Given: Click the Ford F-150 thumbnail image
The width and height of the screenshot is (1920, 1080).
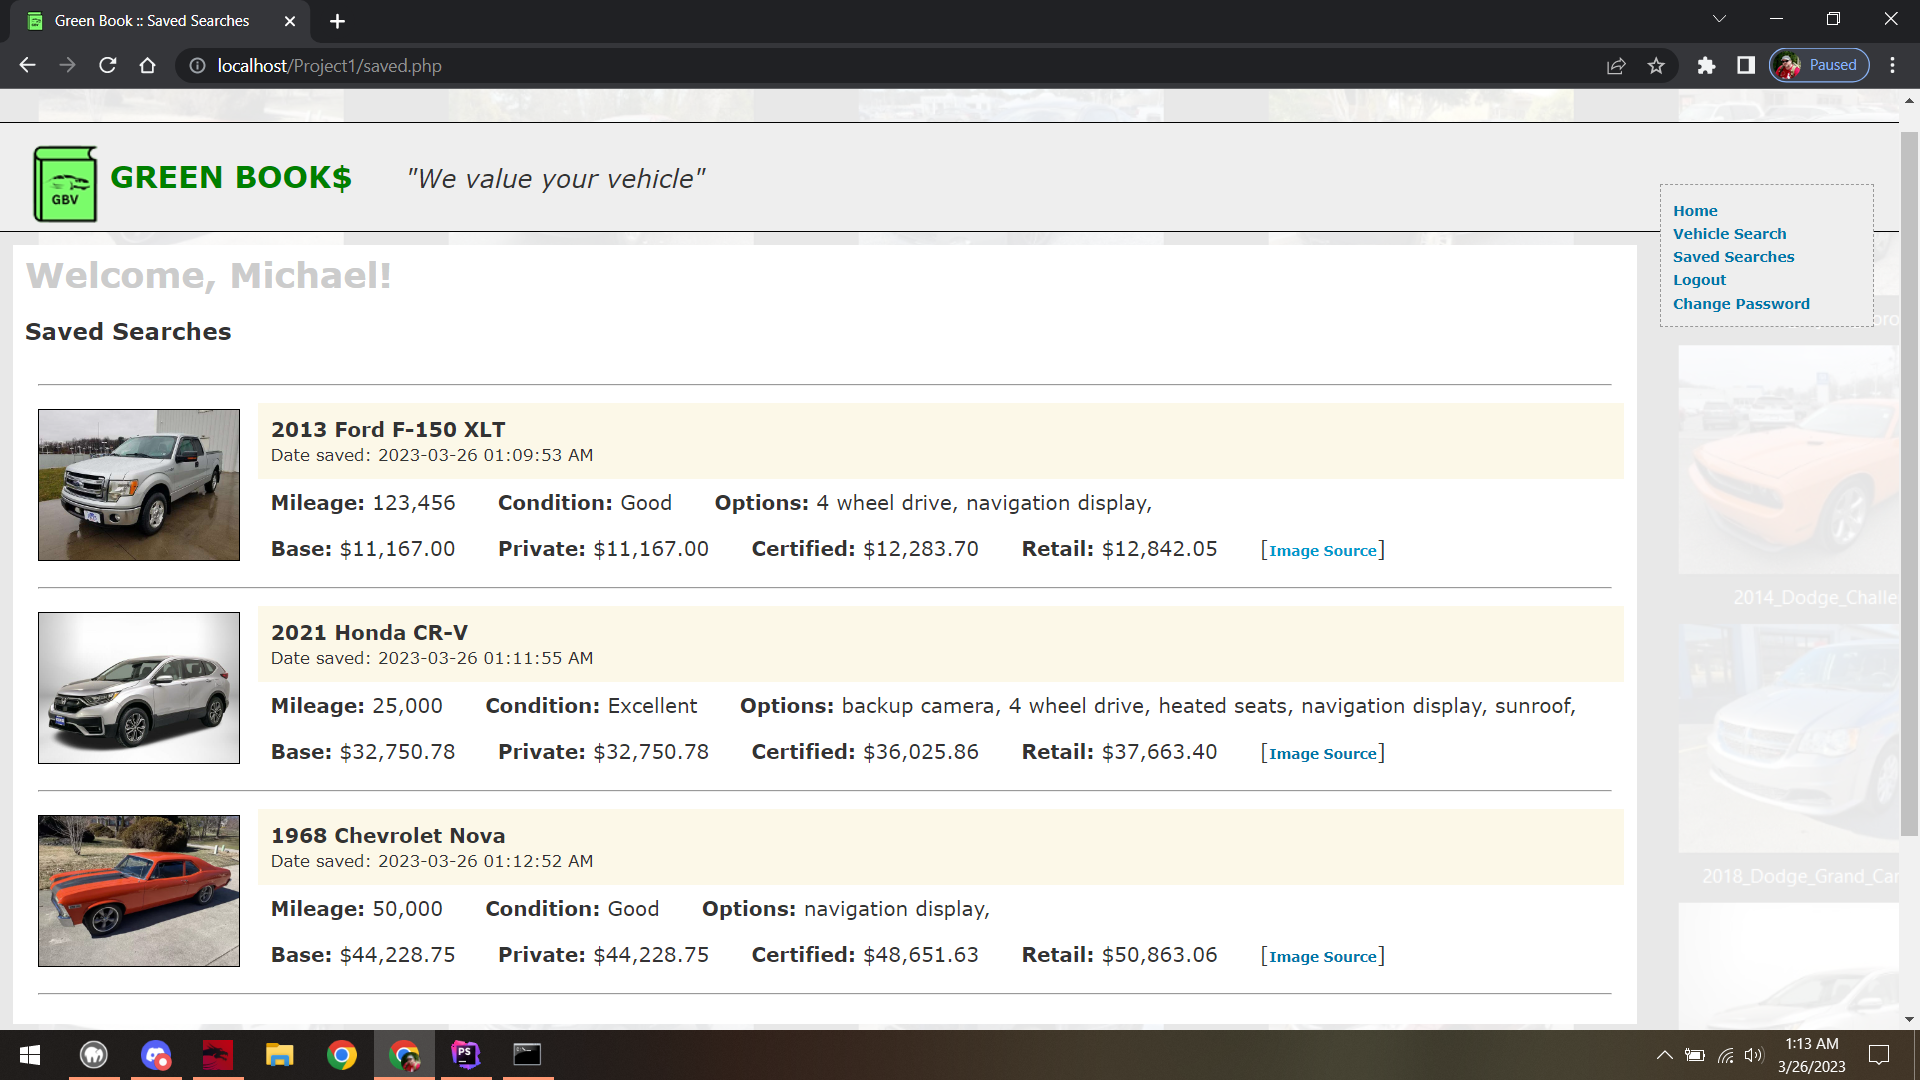Looking at the screenshot, I should [x=139, y=485].
